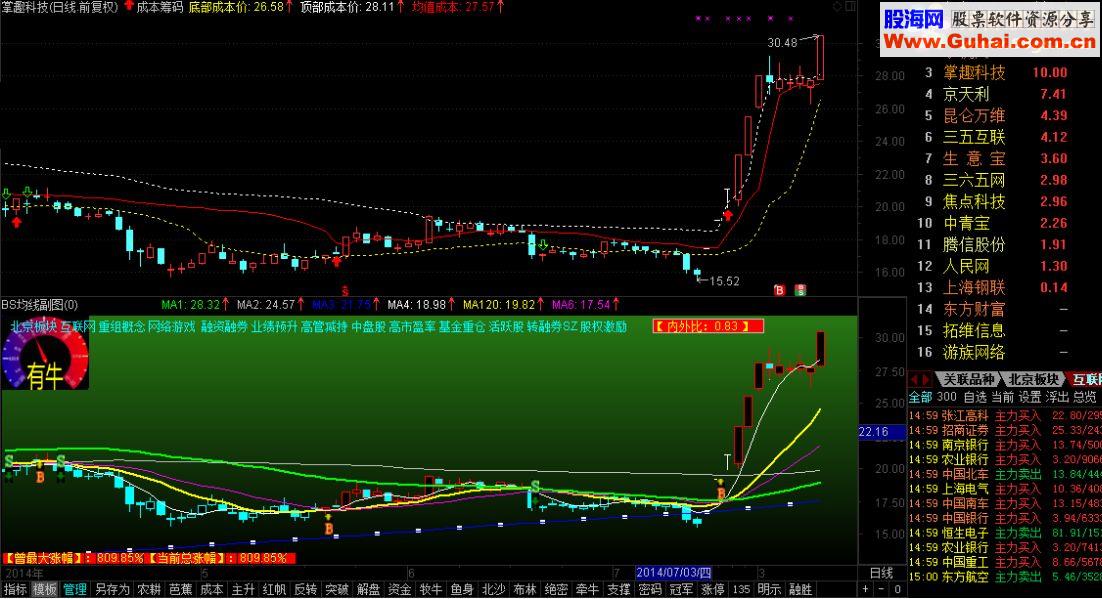Click 布林 template button

click(524, 589)
